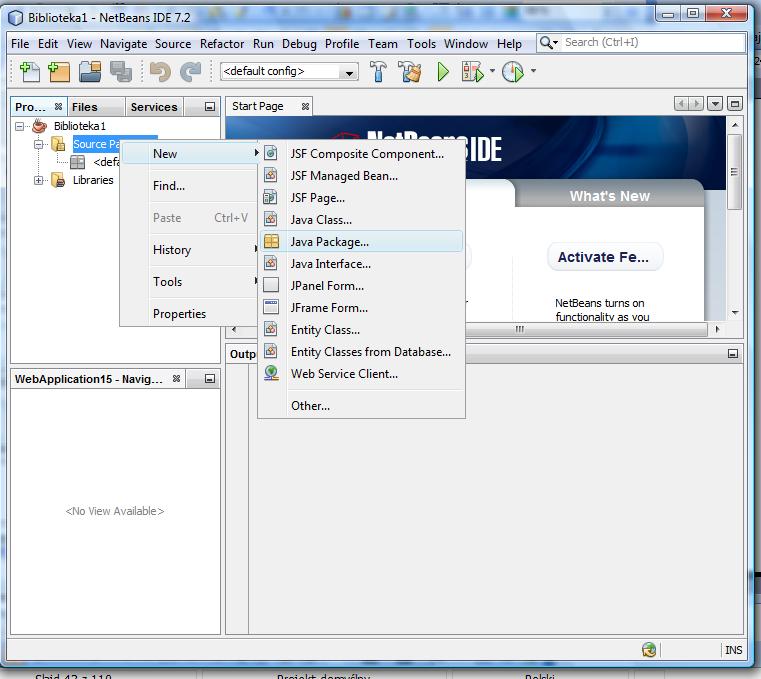Open the File menu
Viewport: 761px width, 679px height.
(x=20, y=44)
